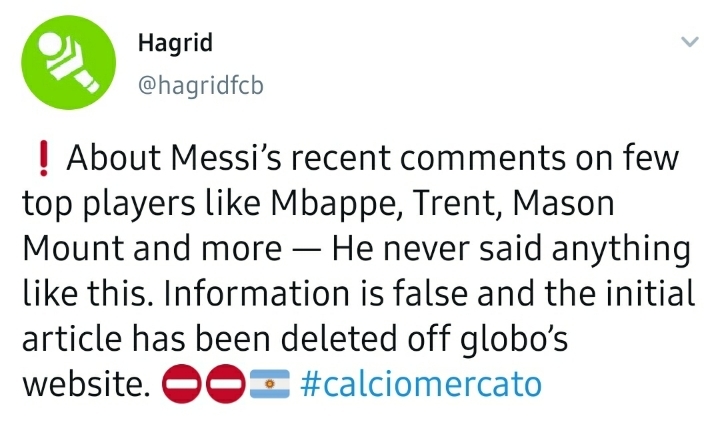Click the Argentina flag emoji

tap(269, 385)
